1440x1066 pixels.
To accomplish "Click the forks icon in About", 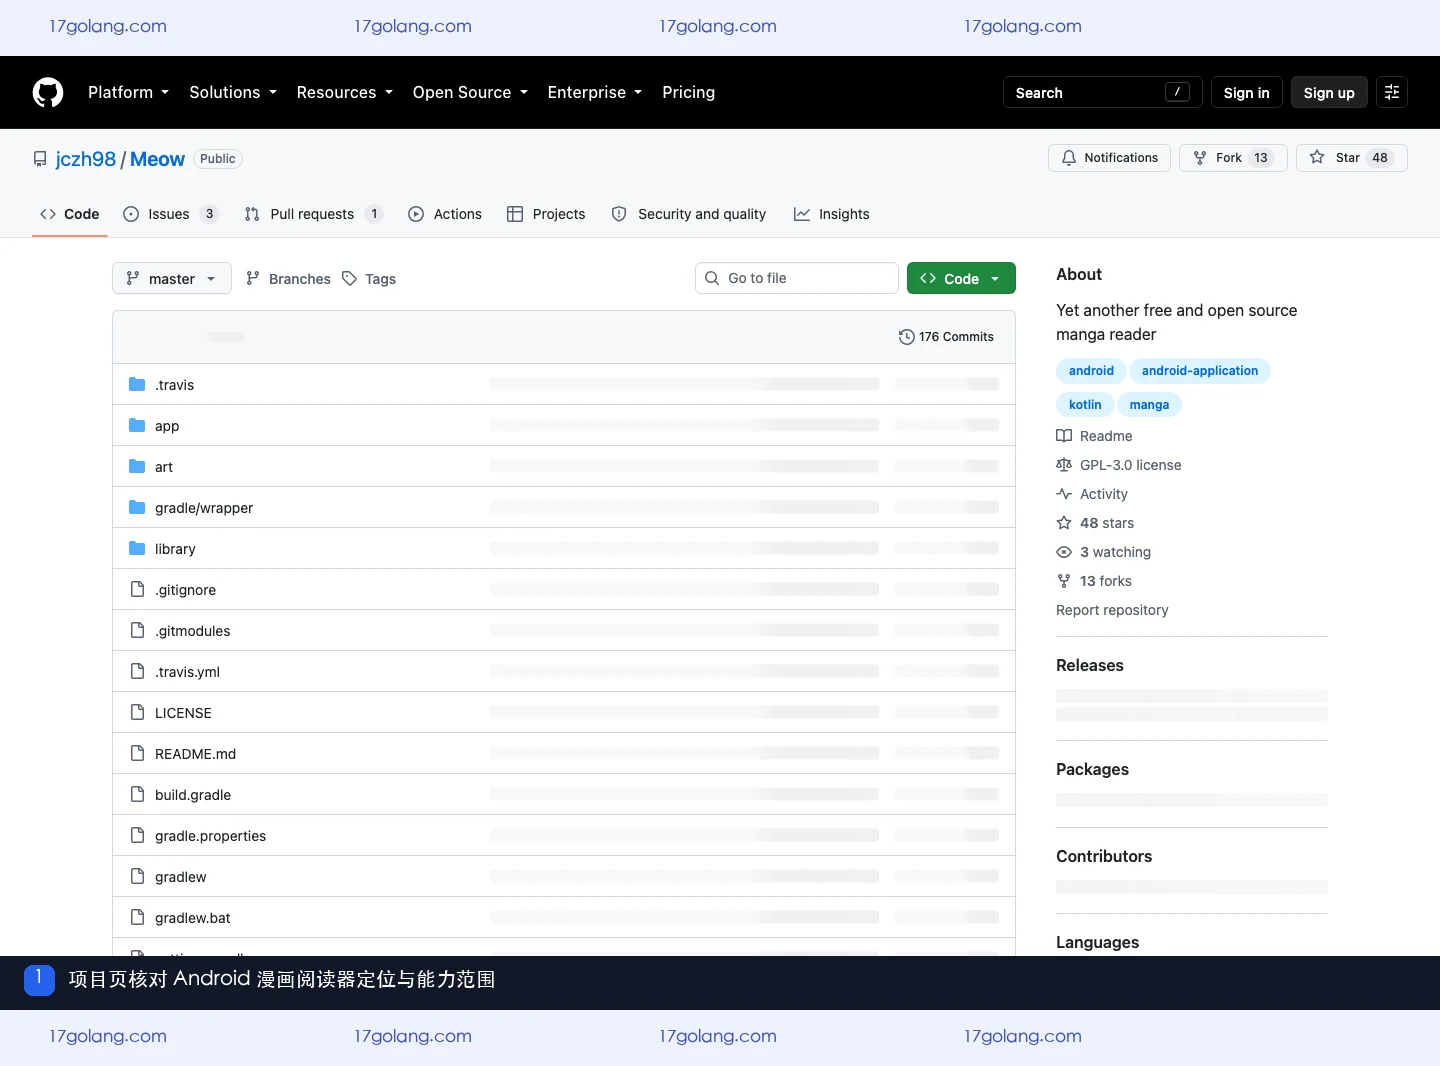I will coord(1064,581).
